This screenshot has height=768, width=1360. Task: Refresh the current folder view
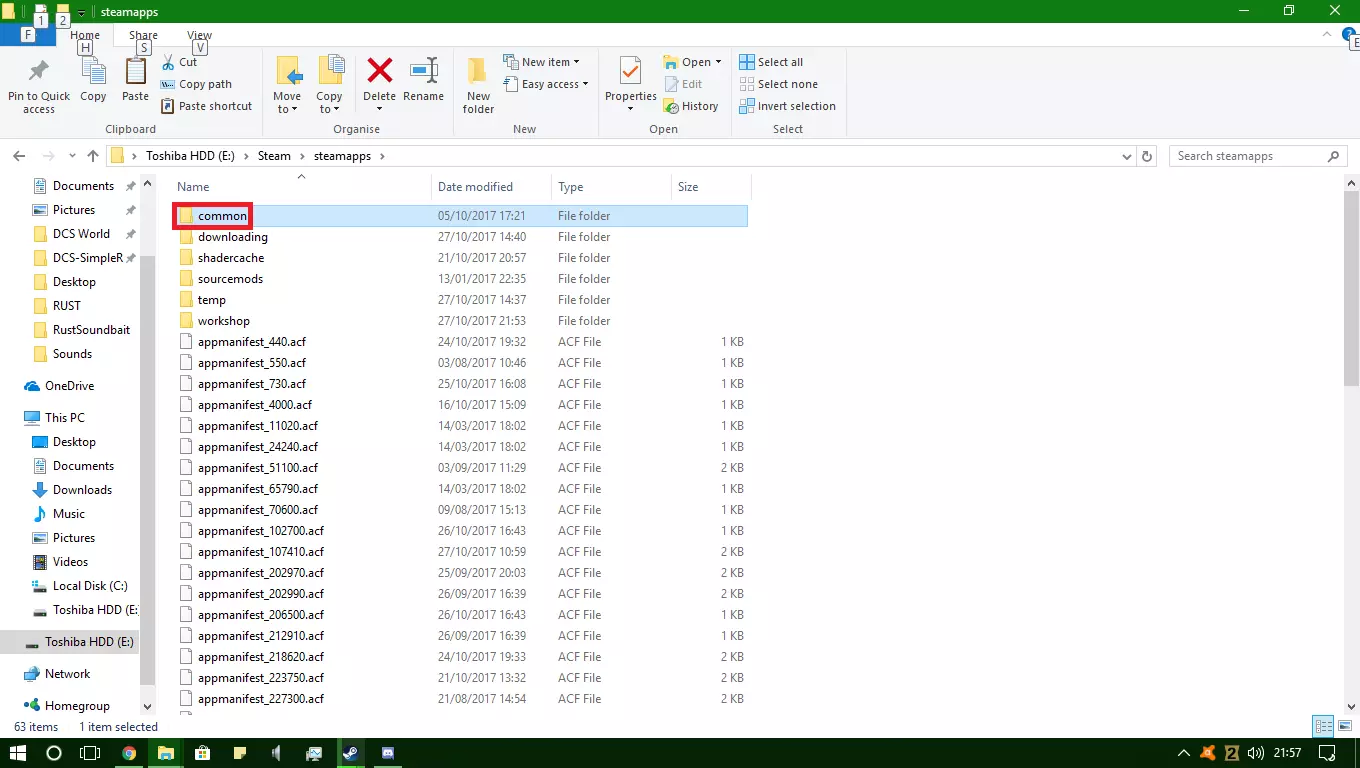point(1148,156)
